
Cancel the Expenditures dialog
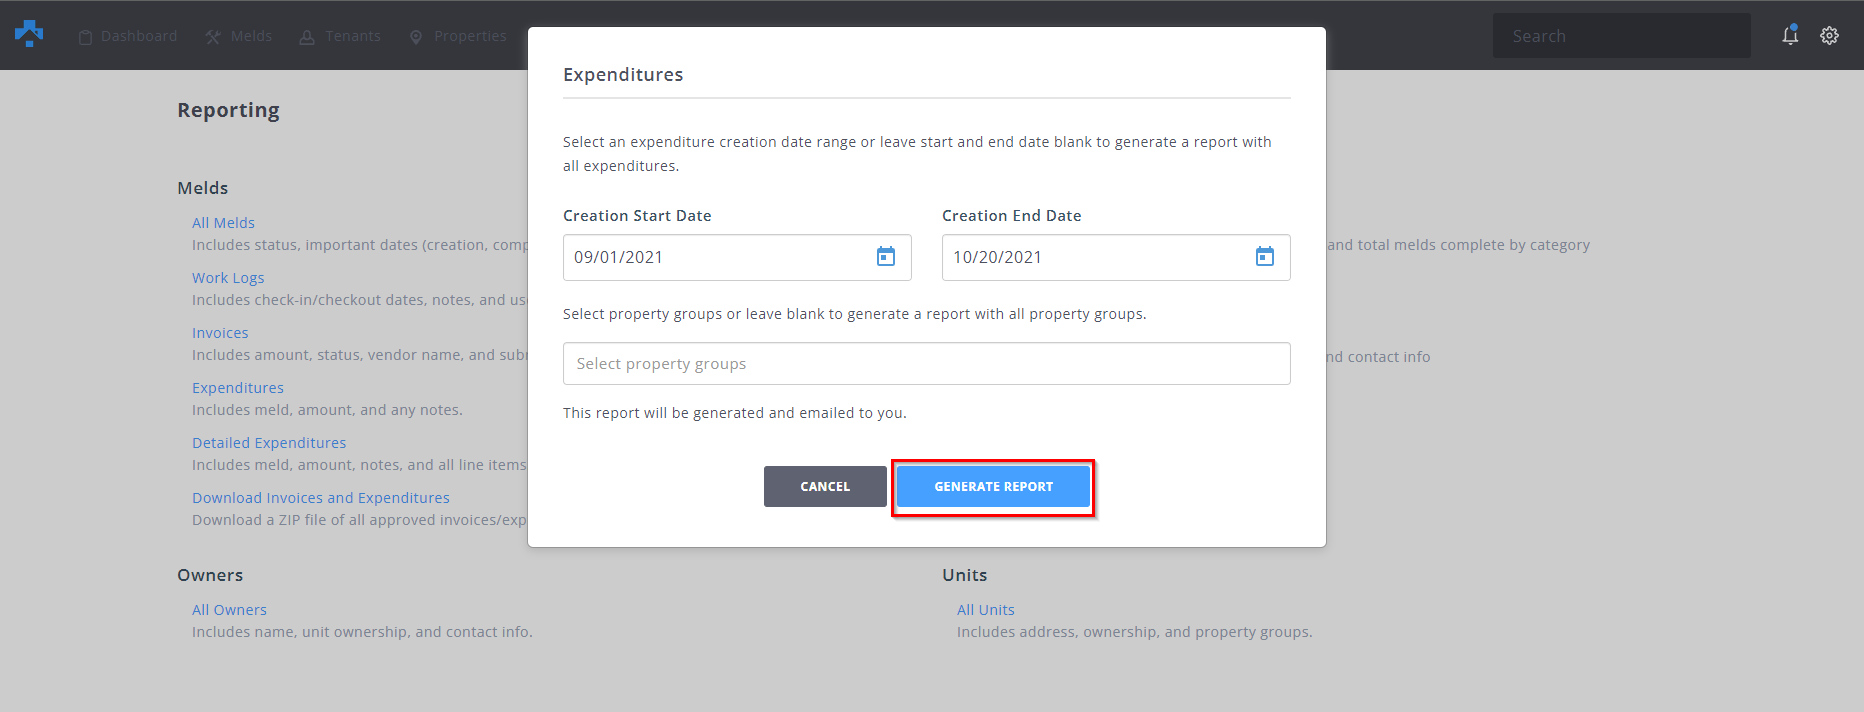pyautogui.click(x=825, y=487)
